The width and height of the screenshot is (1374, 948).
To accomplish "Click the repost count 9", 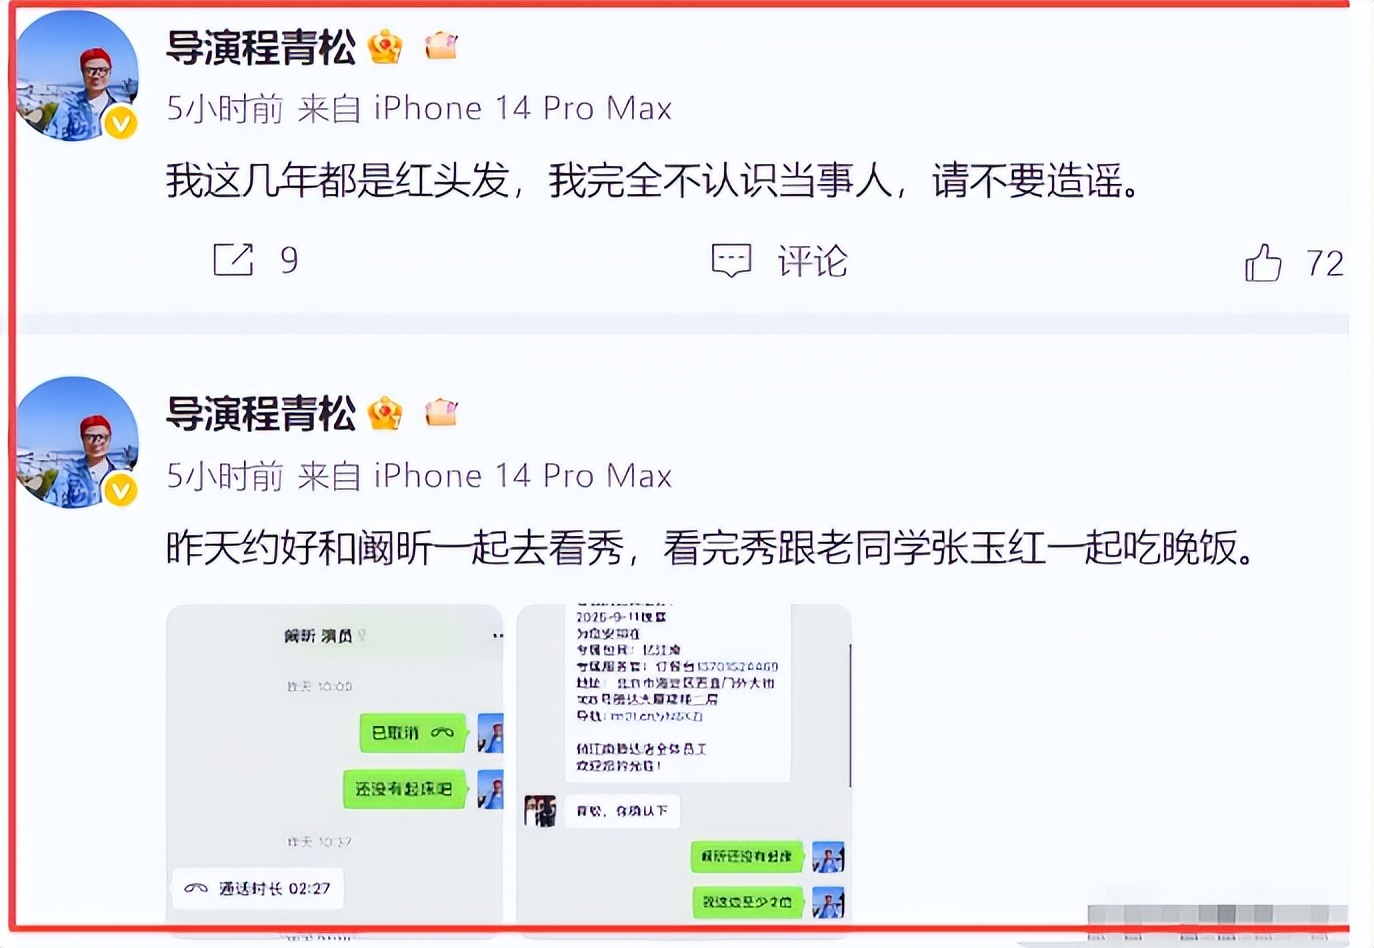I will tap(289, 260).
